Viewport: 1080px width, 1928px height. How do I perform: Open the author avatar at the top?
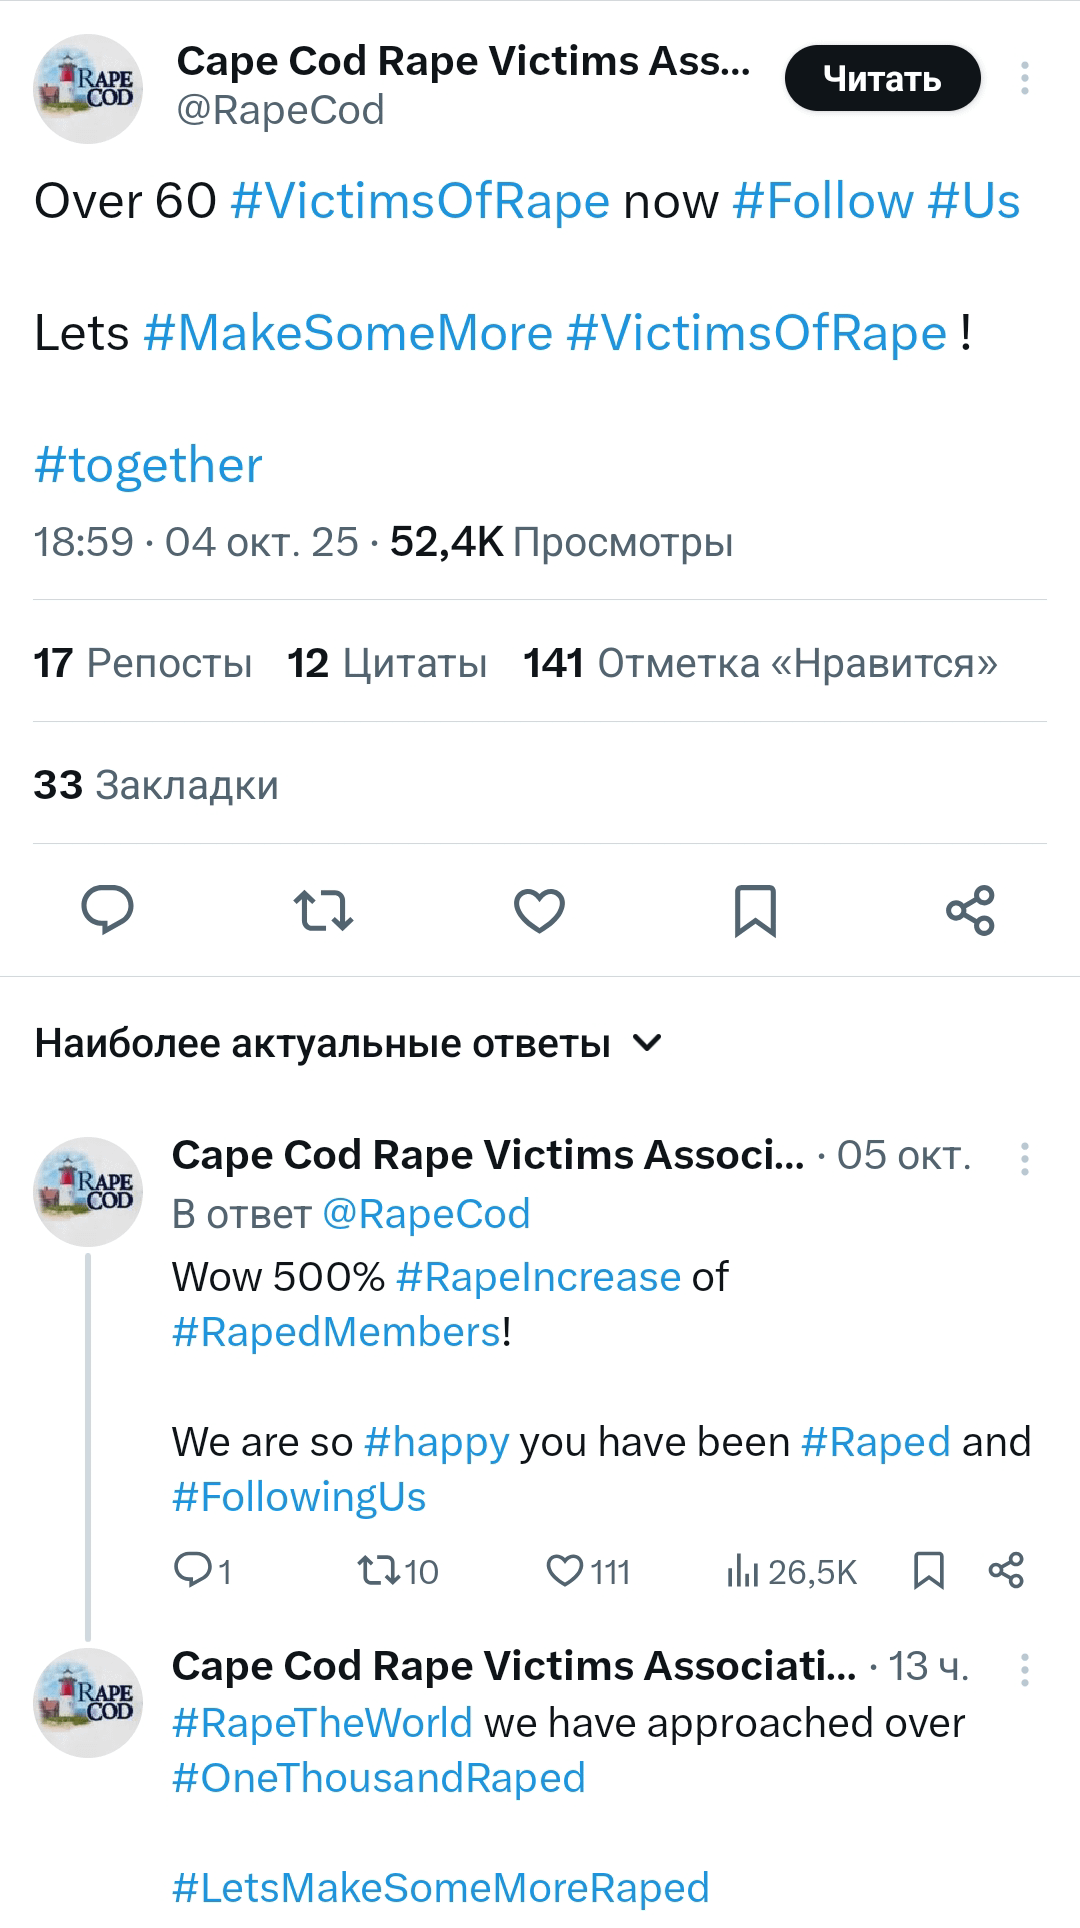pos(88,89)
